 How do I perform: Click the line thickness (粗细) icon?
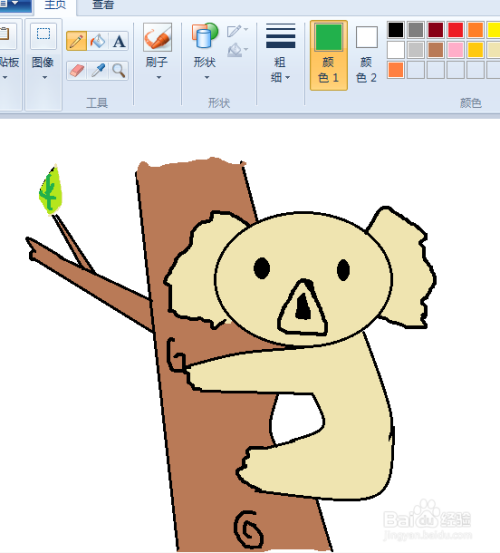(281, 36)
